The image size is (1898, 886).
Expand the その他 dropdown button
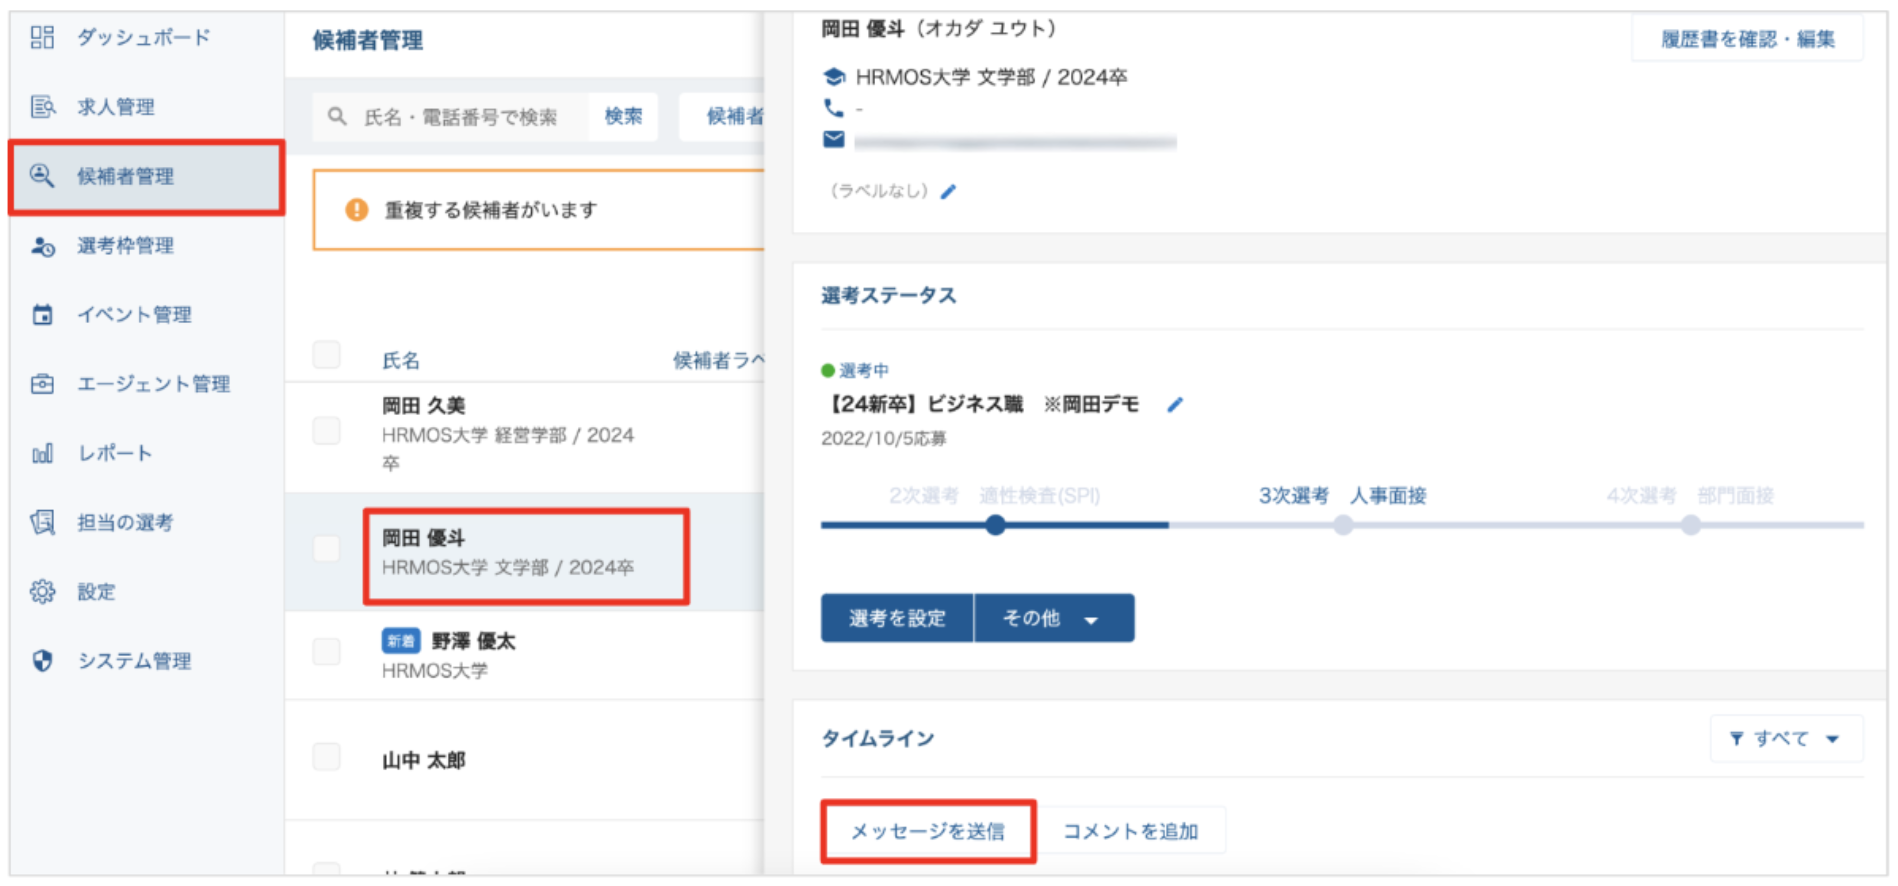[1054, 619]
